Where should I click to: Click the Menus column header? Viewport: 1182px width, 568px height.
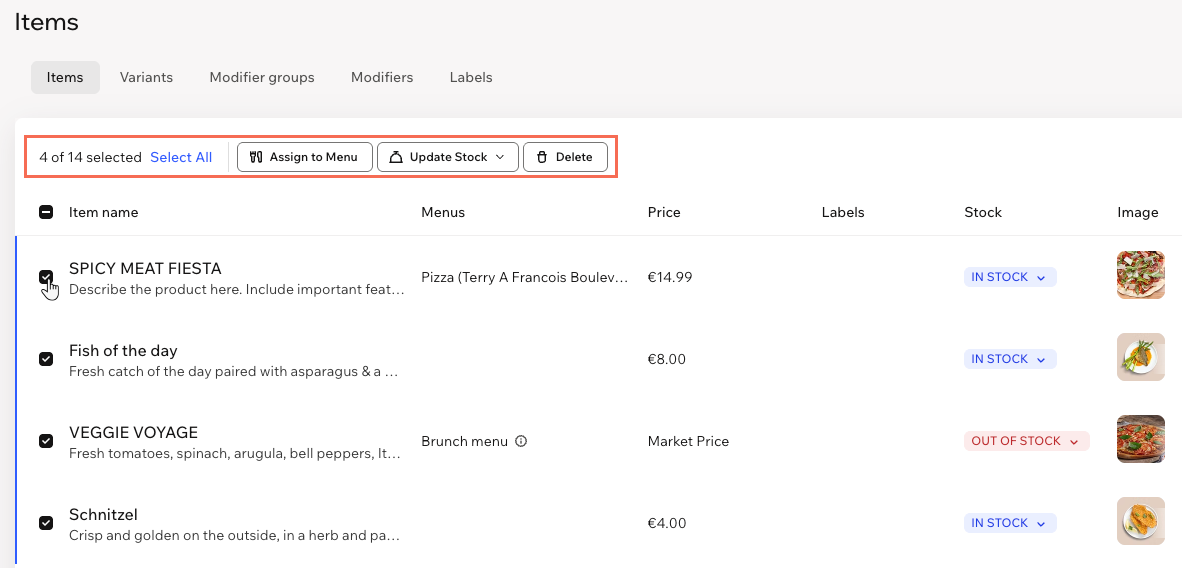click(443, 213)
